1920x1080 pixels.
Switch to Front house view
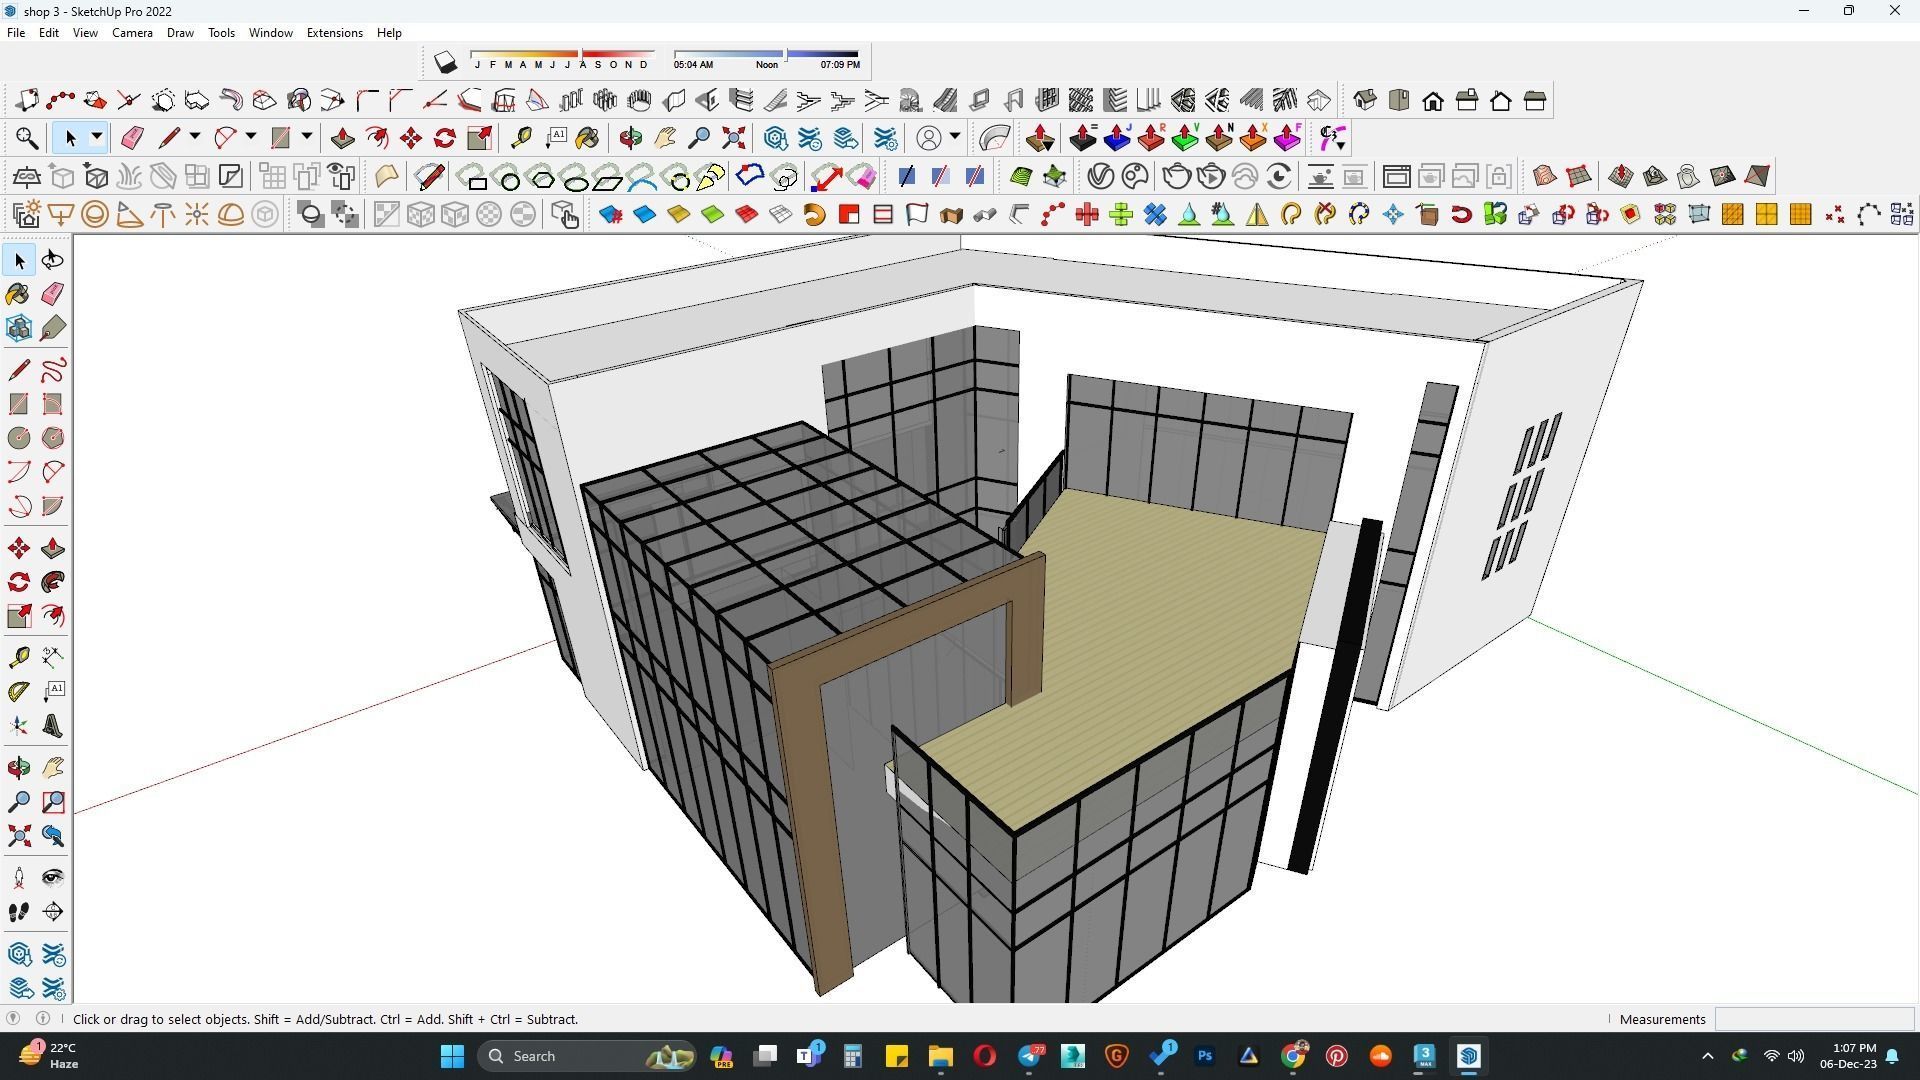tap(1433, 100)
